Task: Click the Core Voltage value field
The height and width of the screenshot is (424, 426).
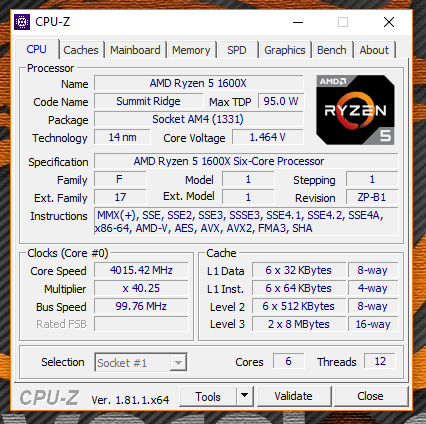Action: click(268, 137)
